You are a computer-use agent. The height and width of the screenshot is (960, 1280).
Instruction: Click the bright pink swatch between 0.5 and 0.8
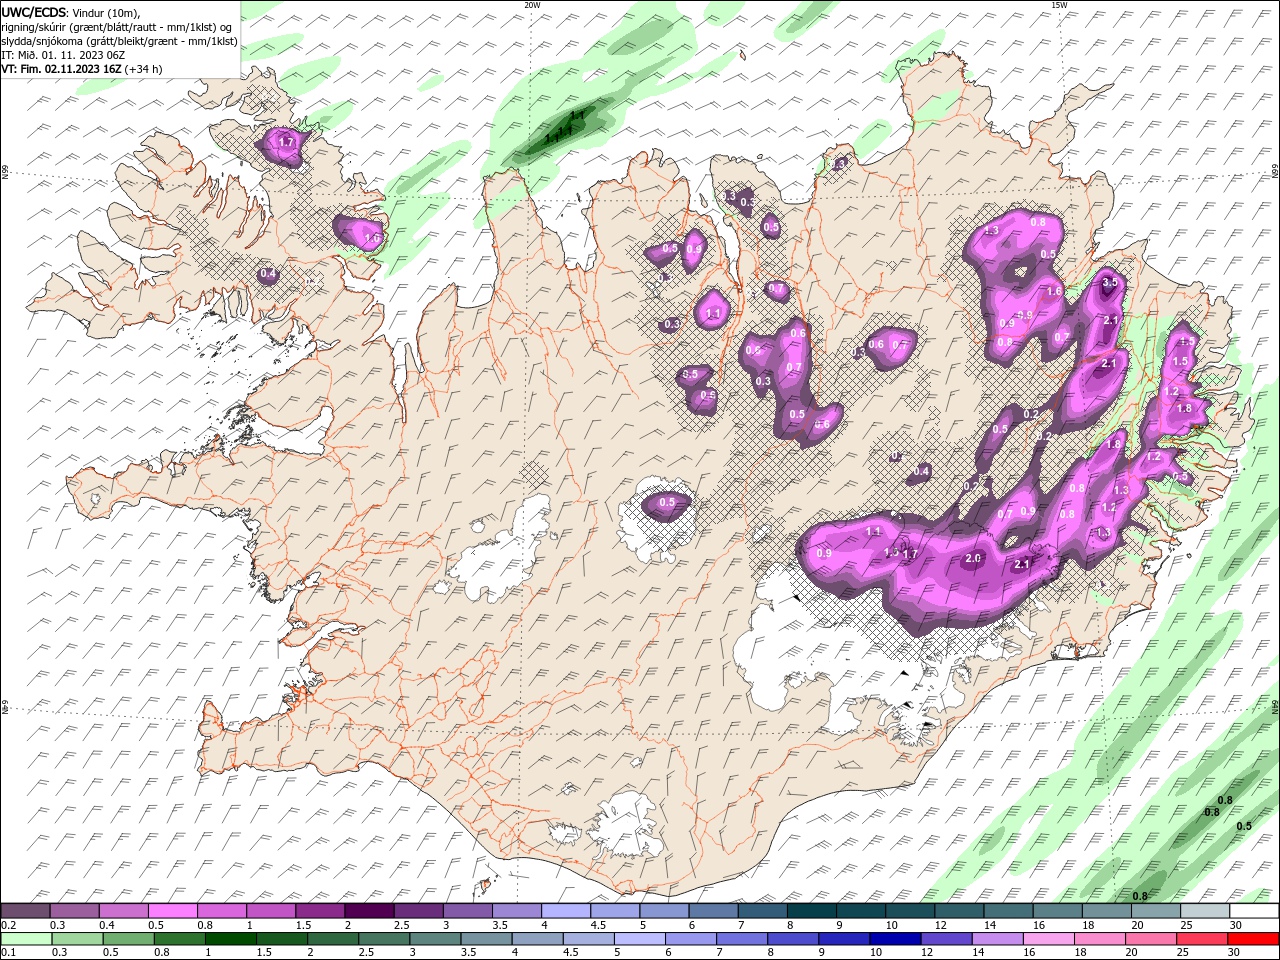(x=172, y=911)
